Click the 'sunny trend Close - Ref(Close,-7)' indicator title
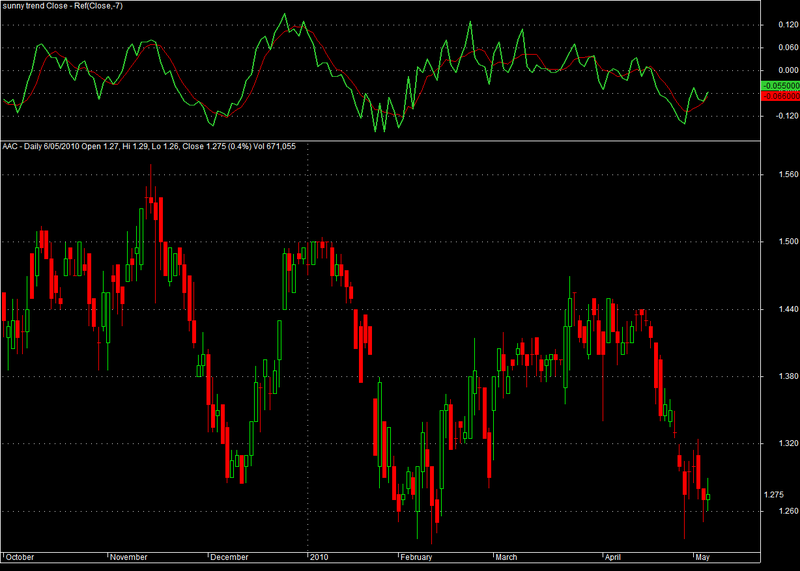The image size is (800, 571). coord(62,6)
